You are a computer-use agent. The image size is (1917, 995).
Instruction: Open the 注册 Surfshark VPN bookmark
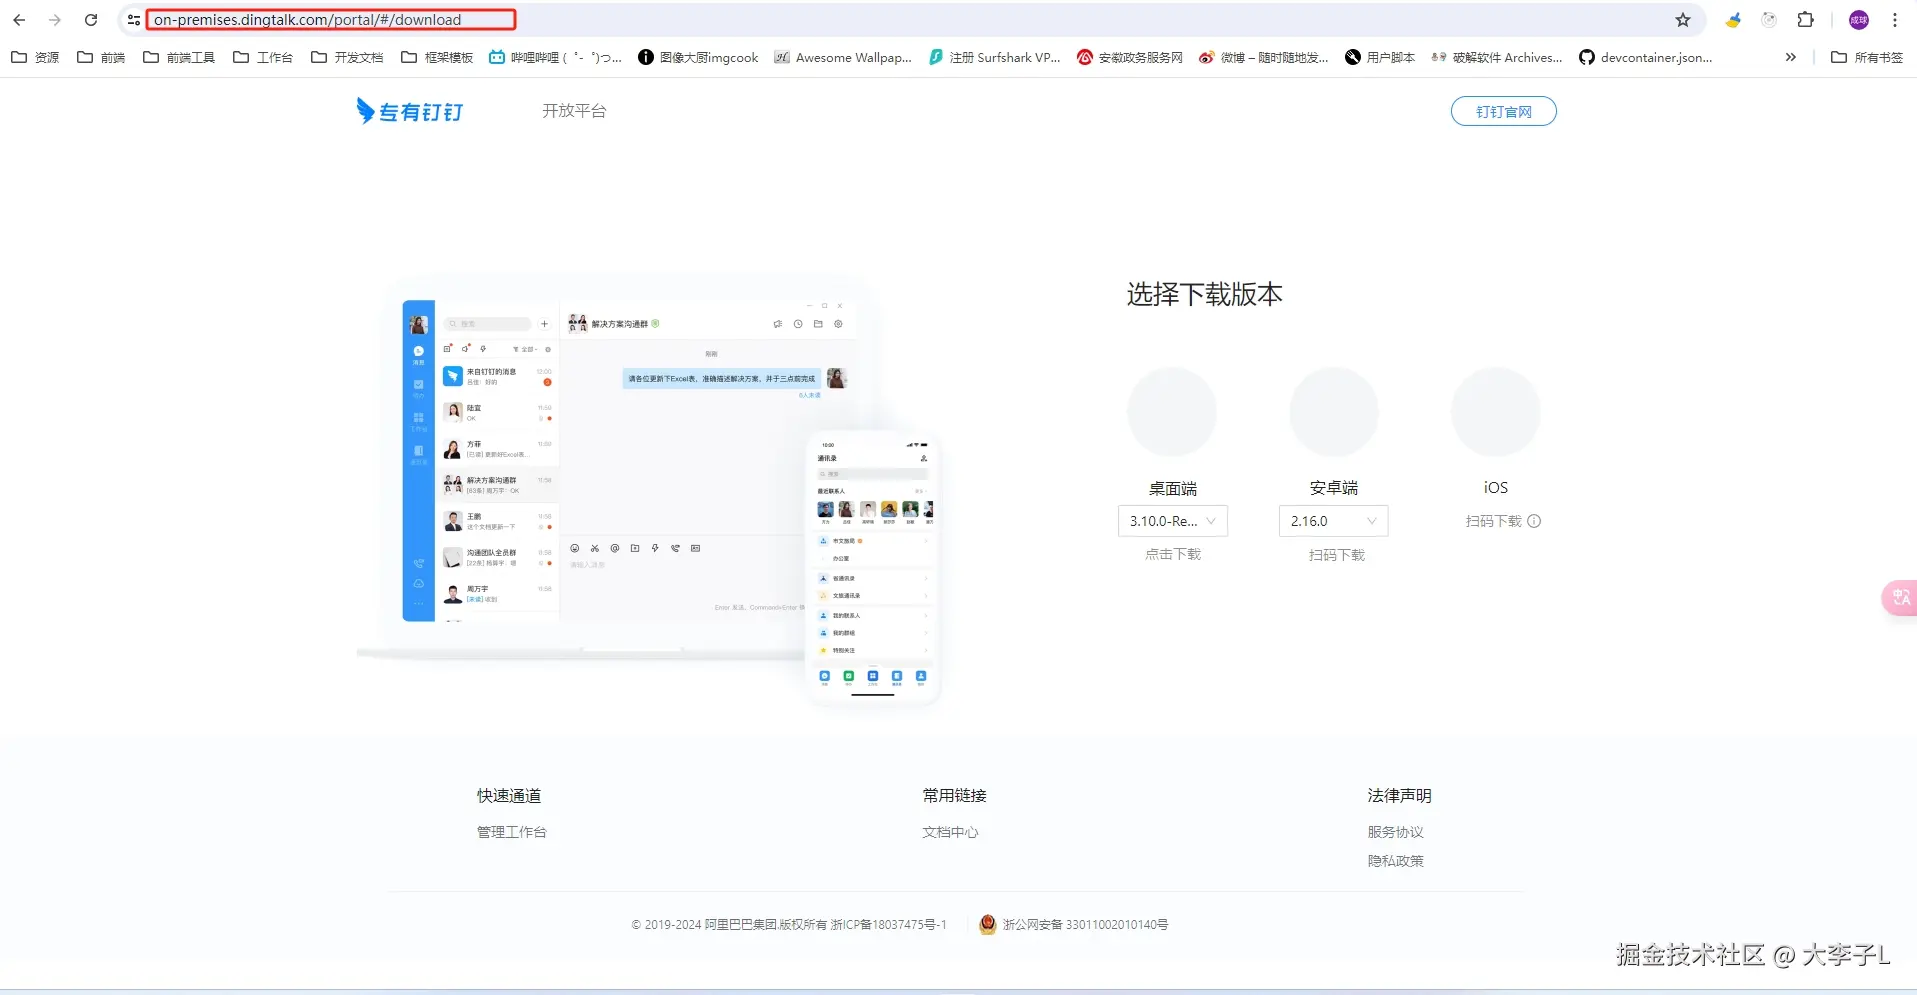point(994,58)
